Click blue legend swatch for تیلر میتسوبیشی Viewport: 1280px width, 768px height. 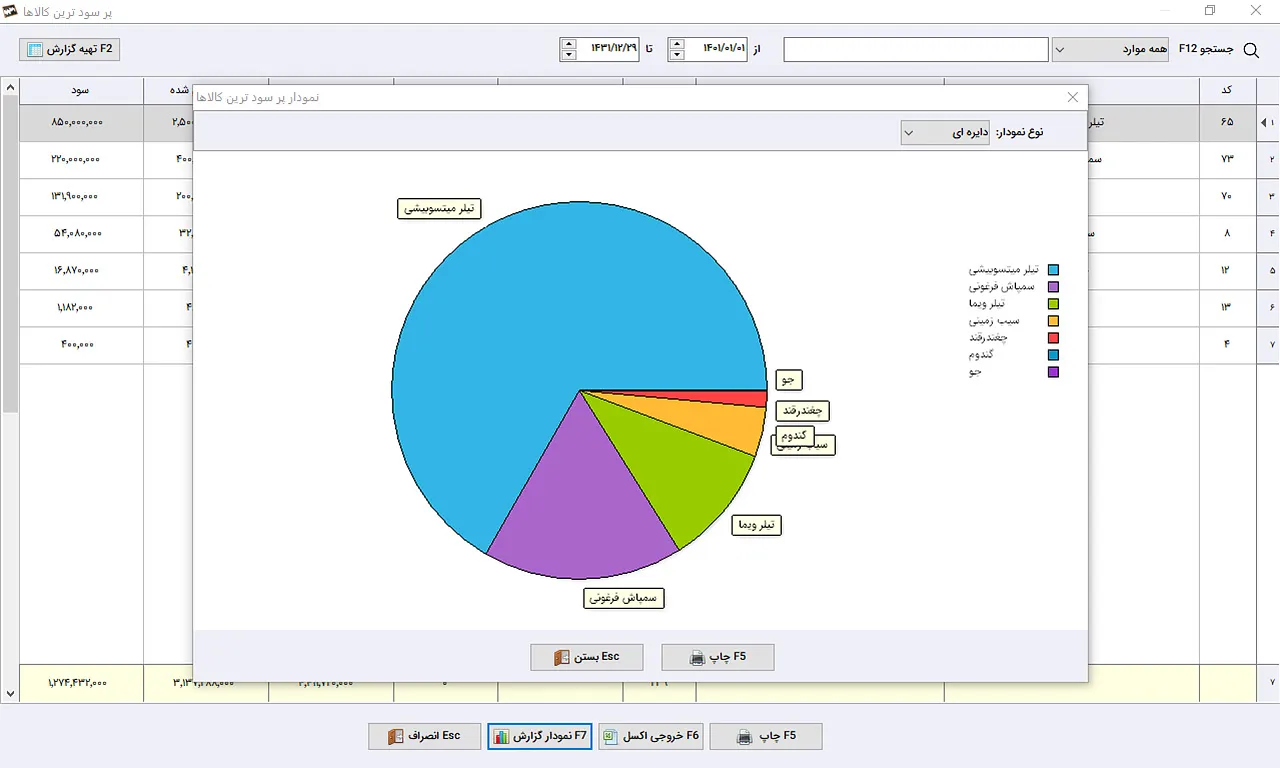1053,270
